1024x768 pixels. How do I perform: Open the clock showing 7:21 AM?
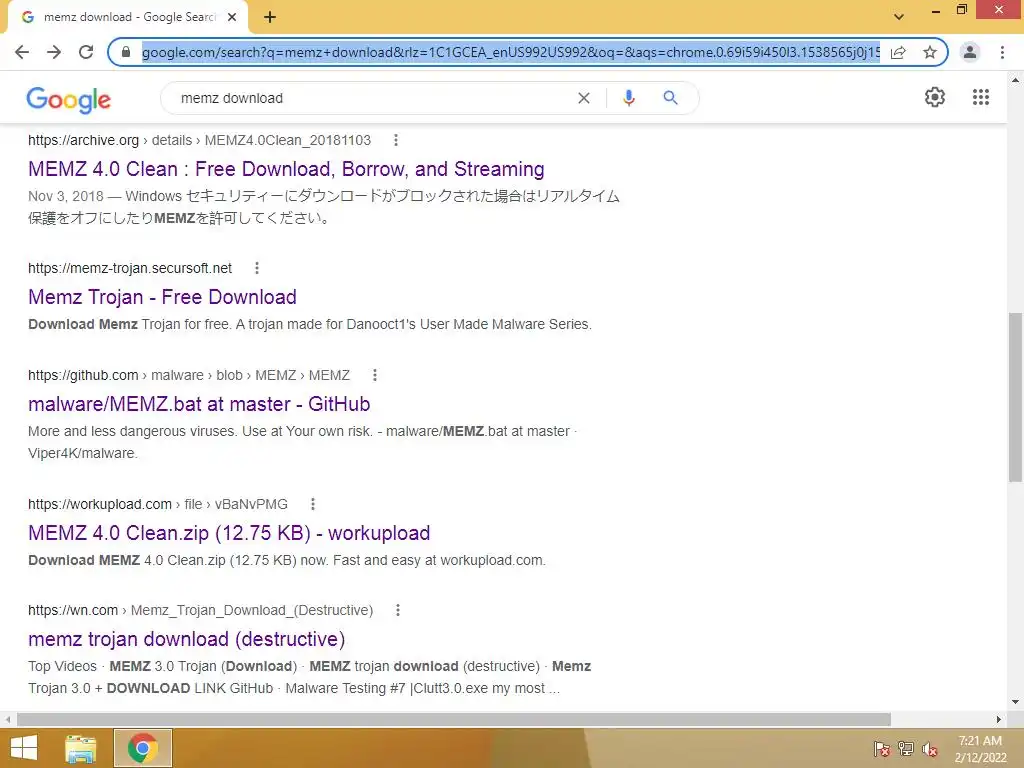pos(980,749)
